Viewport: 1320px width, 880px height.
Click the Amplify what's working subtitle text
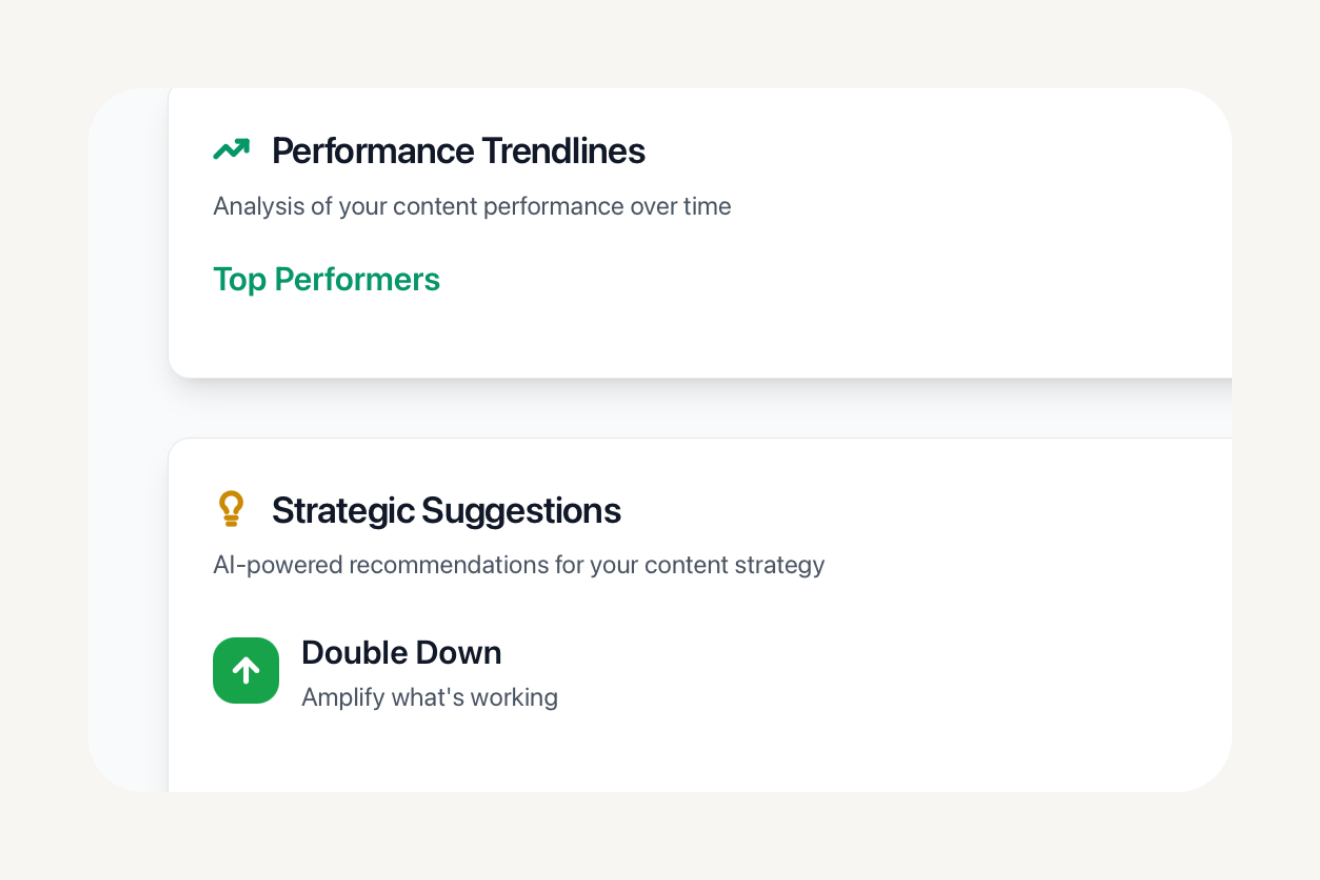429,697
